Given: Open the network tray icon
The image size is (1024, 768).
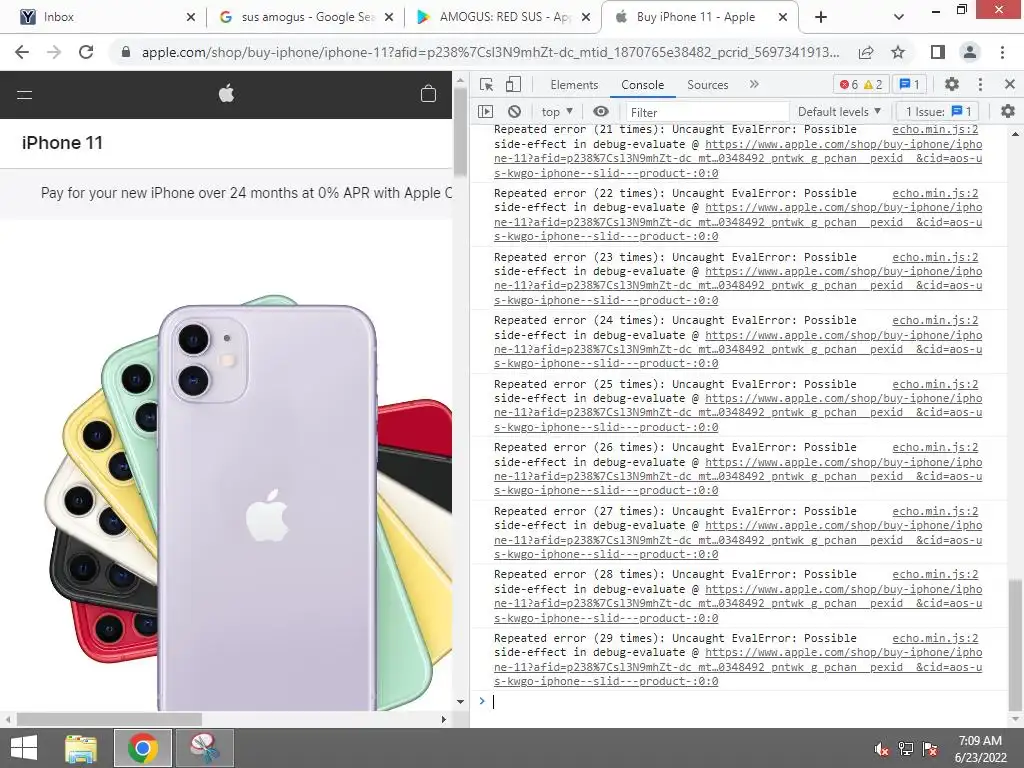Looking at the screenshot, I should coord(906,750).
